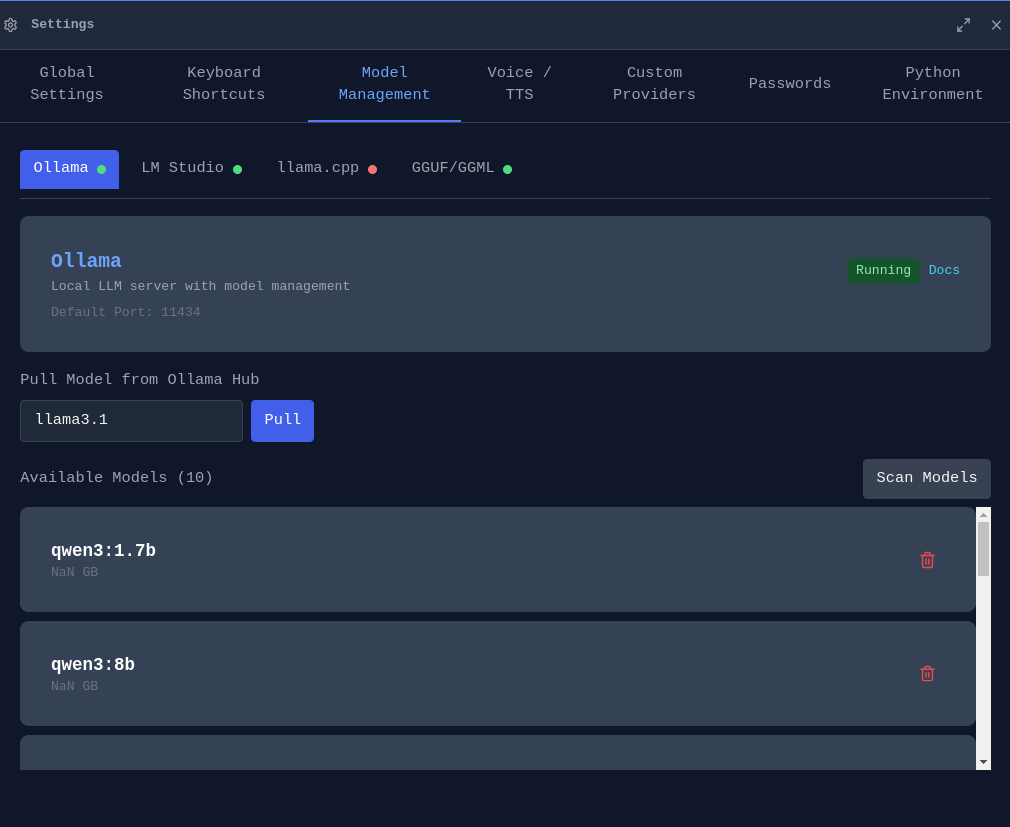This screenshot has width=1010, height=827.
Task: Delete the qwen3:1.7b model via trash icon
Action: (x=927, y=560)
